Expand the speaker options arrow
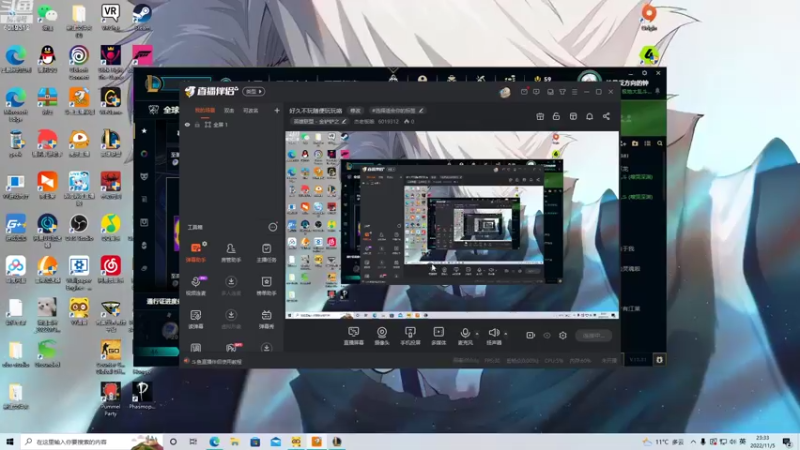This screenshot has width=800, height=450. tap(506, 334)
